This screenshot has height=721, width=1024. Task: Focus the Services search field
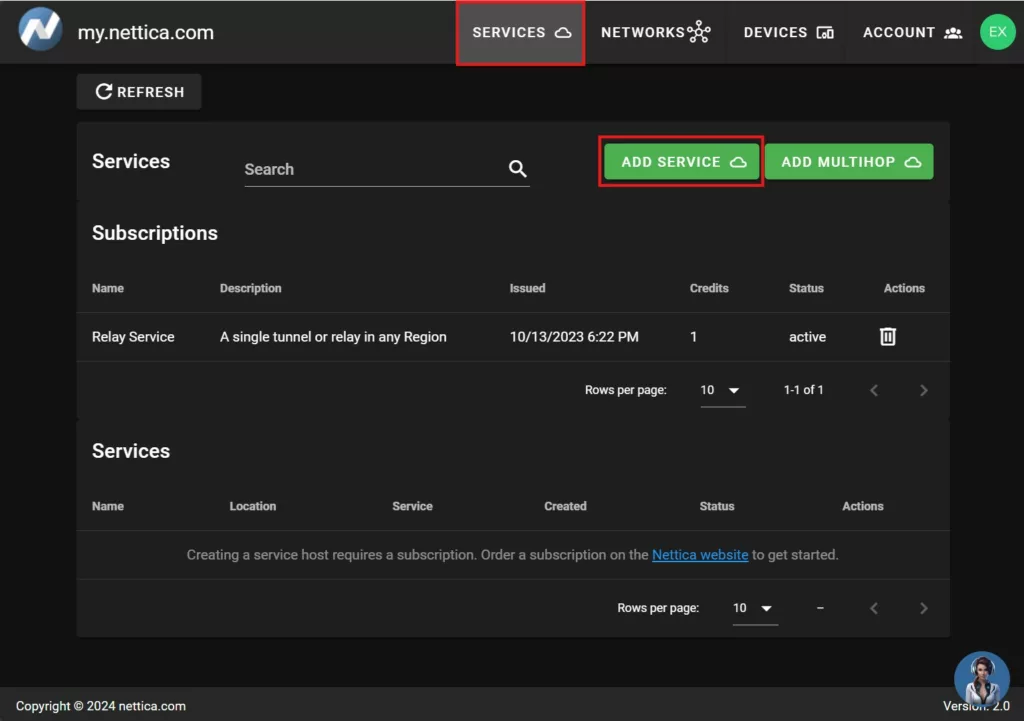point(370,169)
